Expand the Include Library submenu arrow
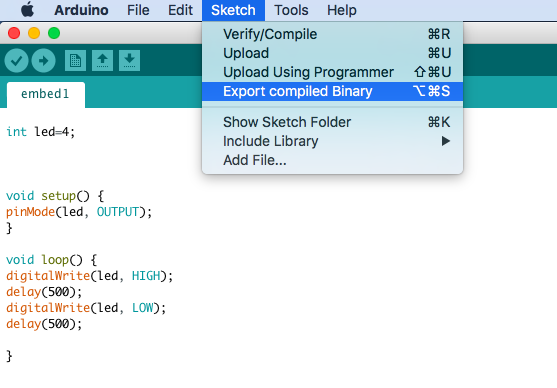 (x=446, y=141)
